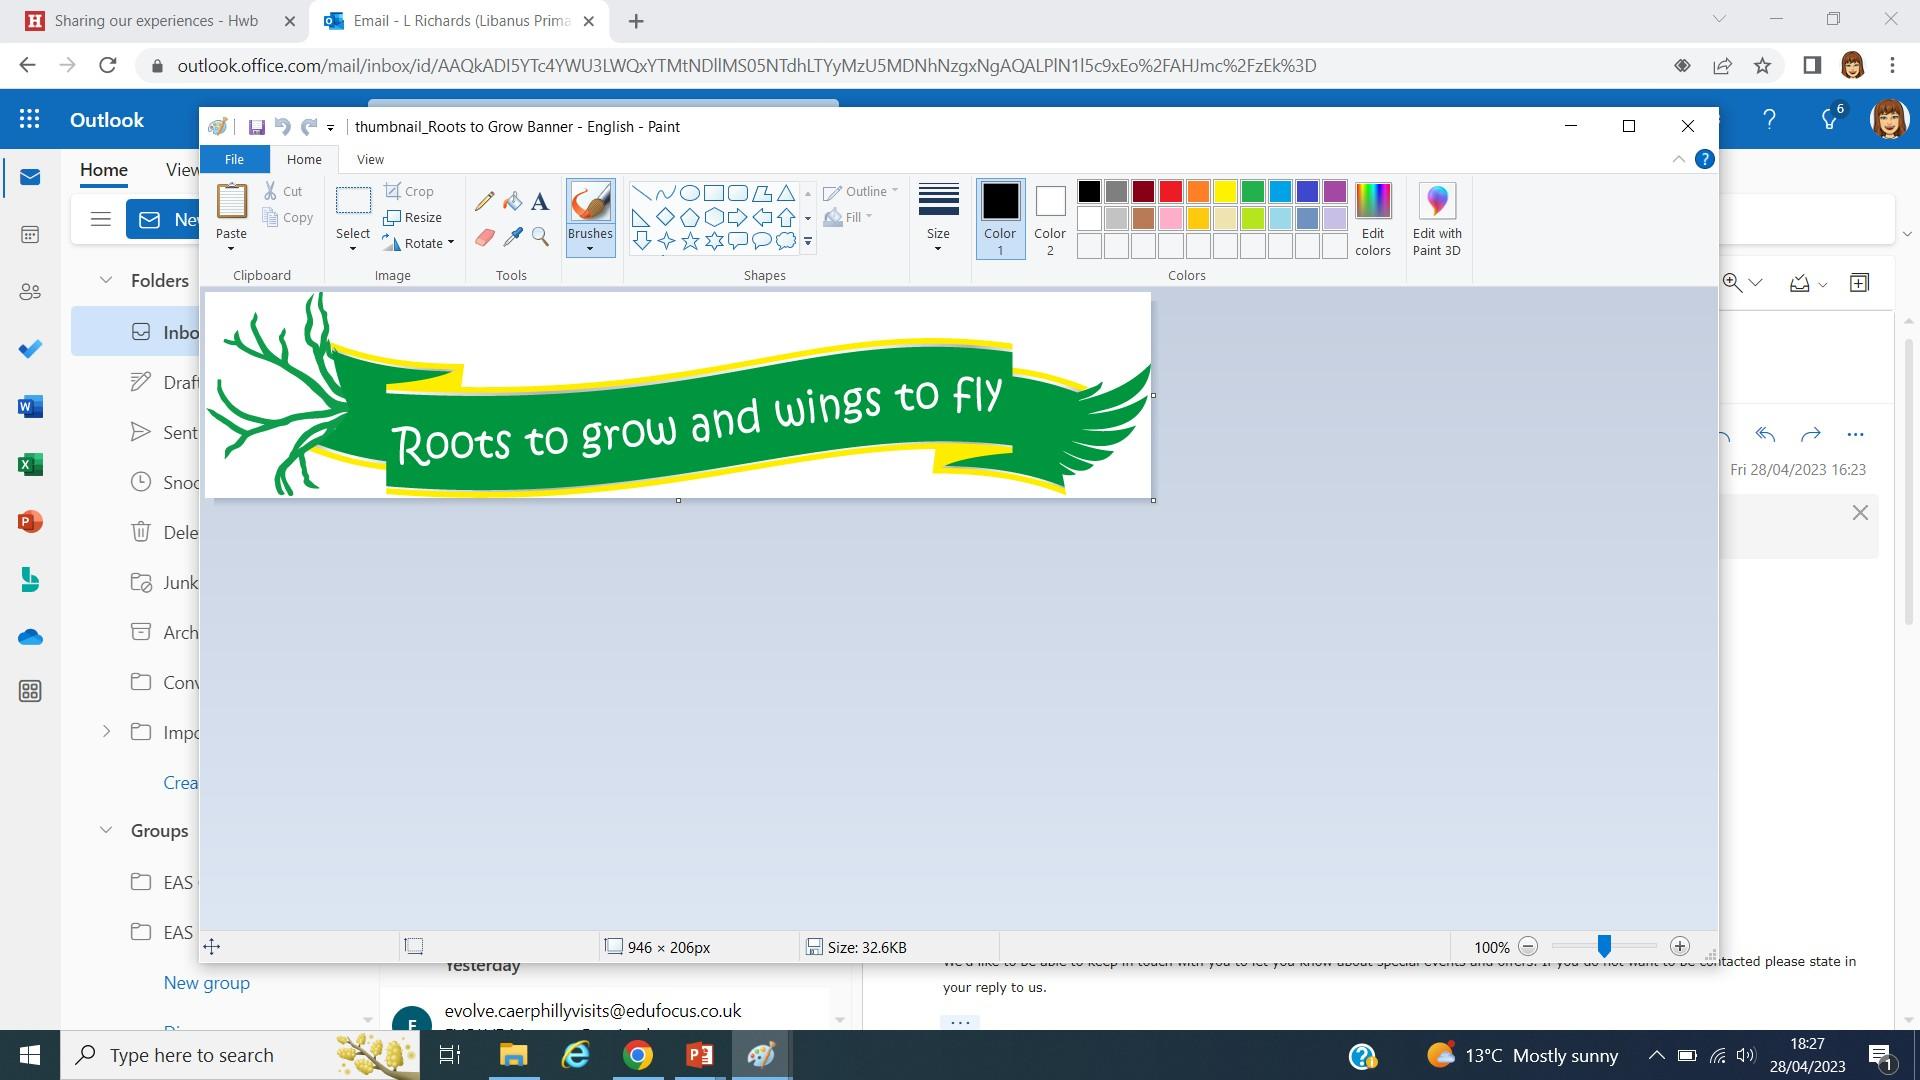Open the Paint File menu
1920x1080 pixels.
point(234,159)
